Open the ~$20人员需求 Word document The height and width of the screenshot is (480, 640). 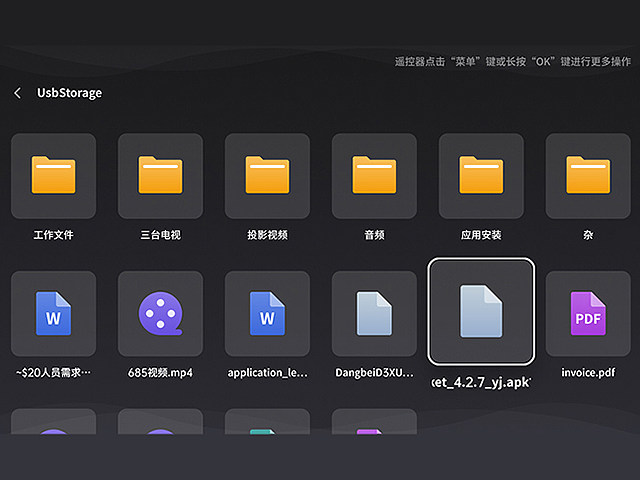[x=53, y=313]
